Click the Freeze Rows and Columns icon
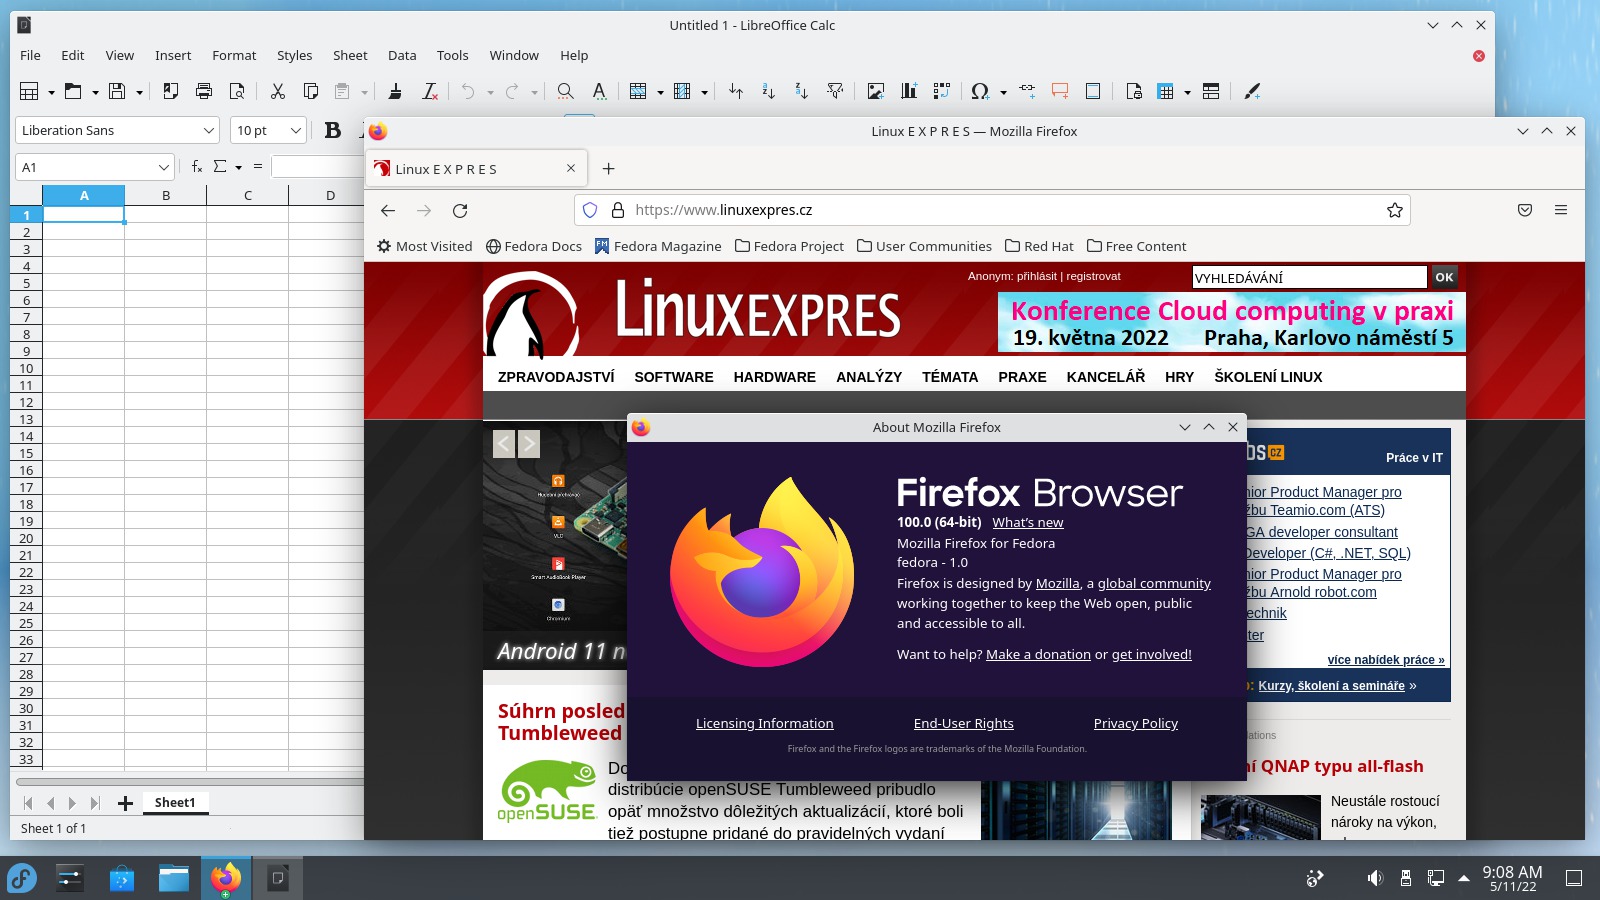The height and width of the screenshot is (900, 1600). click(x=1166, y=91)
